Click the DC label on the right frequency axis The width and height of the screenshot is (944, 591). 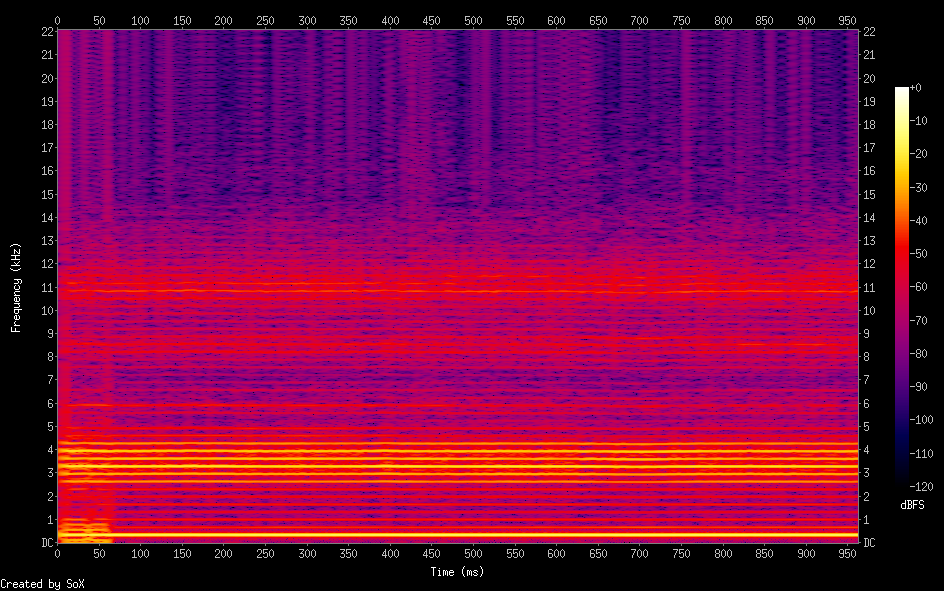pyautogui.click(x=869, y=543)
